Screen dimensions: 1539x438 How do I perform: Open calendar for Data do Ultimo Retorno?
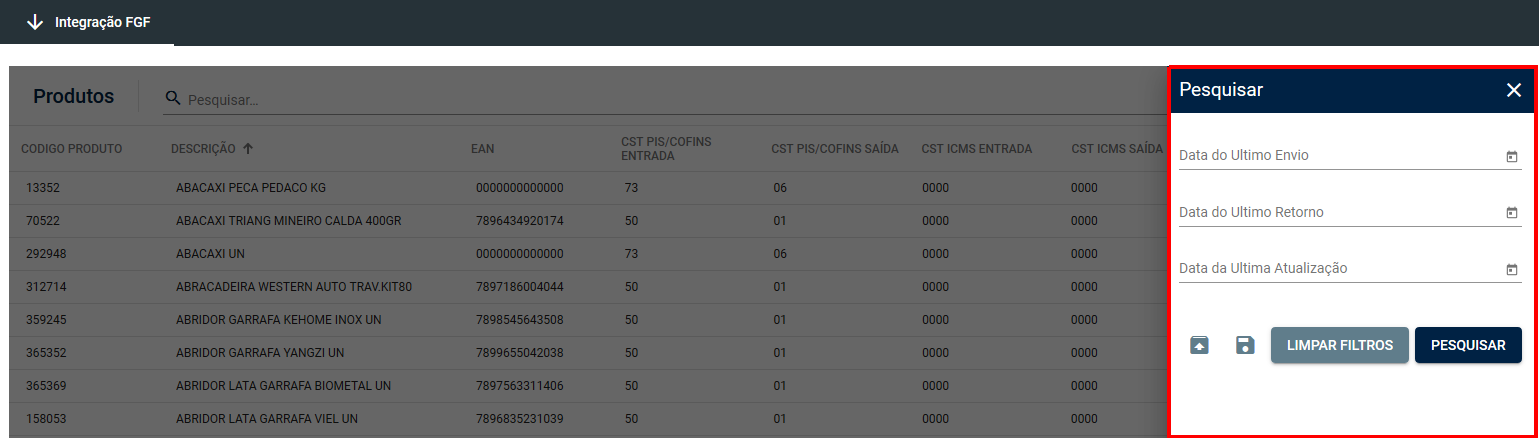click(1511, 212)
